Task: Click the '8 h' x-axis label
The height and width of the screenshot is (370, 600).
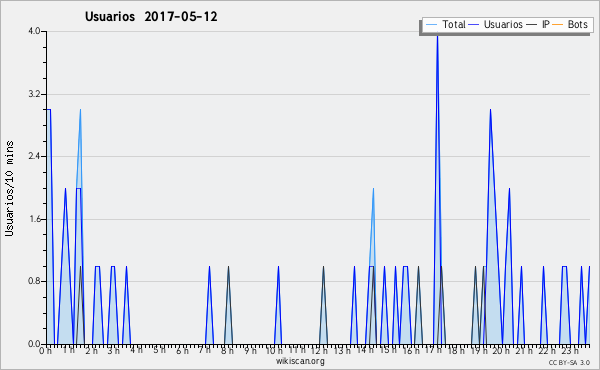Action: 227,351
